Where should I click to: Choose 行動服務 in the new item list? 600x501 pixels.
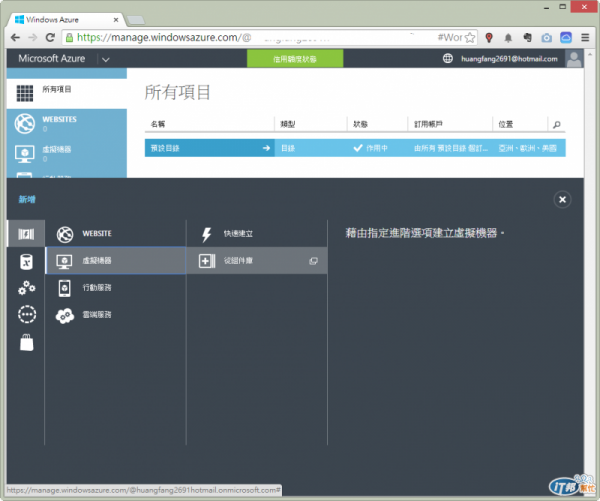click(x=116, y=287)
